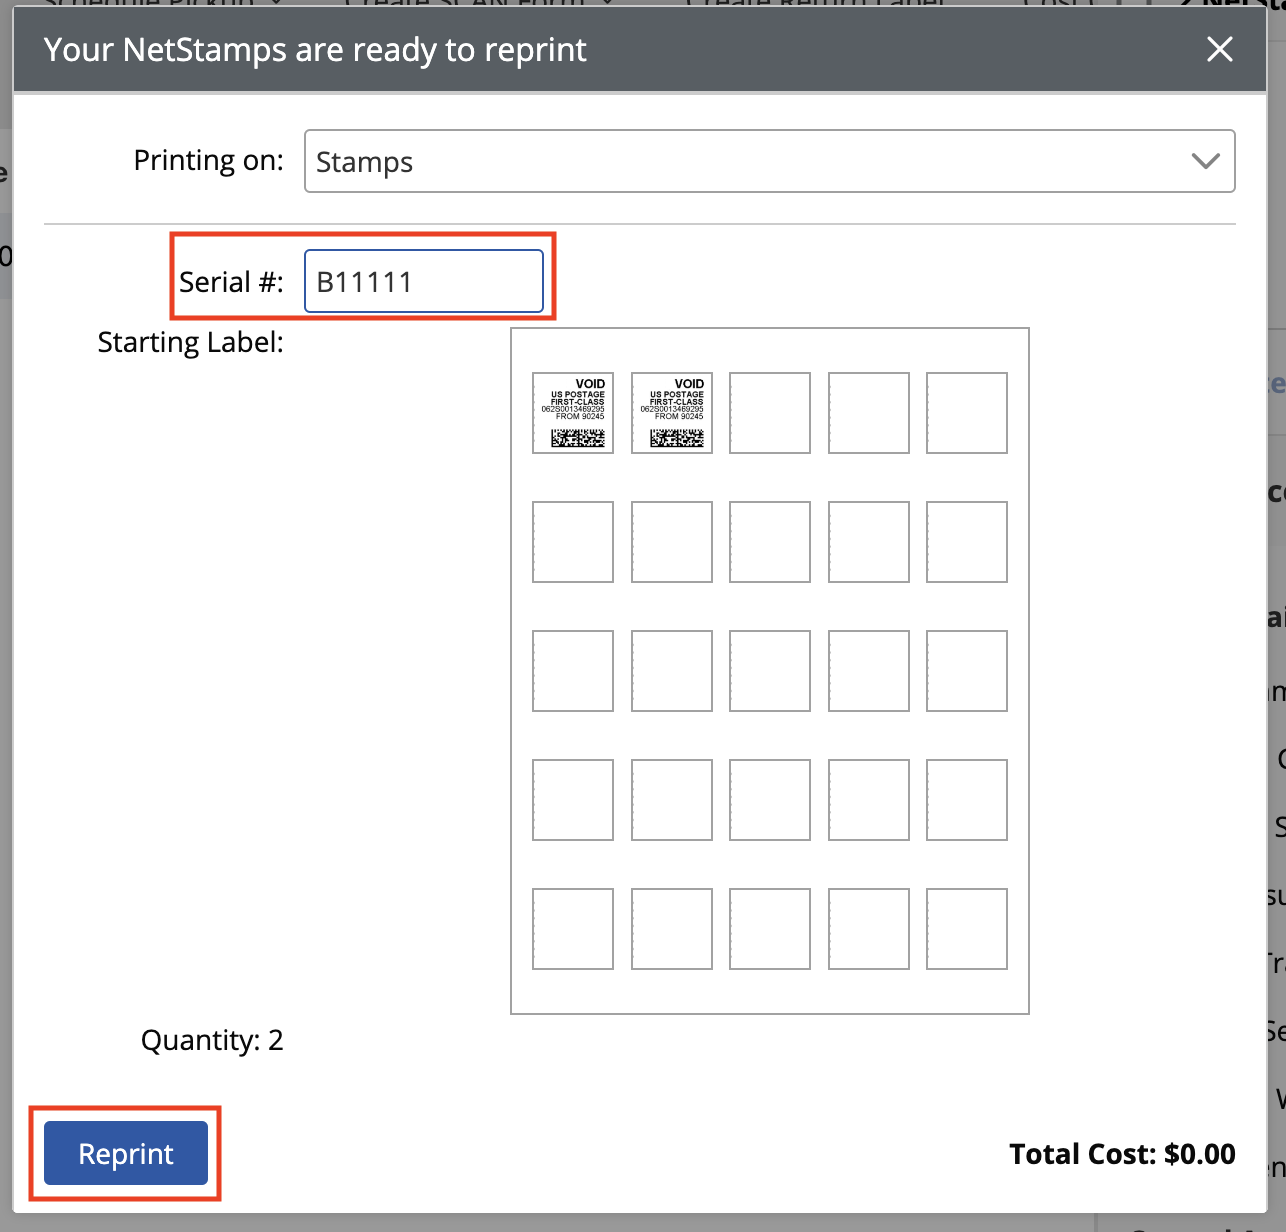Close the NetStamps reprint dialog

click(x=1219, y=49)
